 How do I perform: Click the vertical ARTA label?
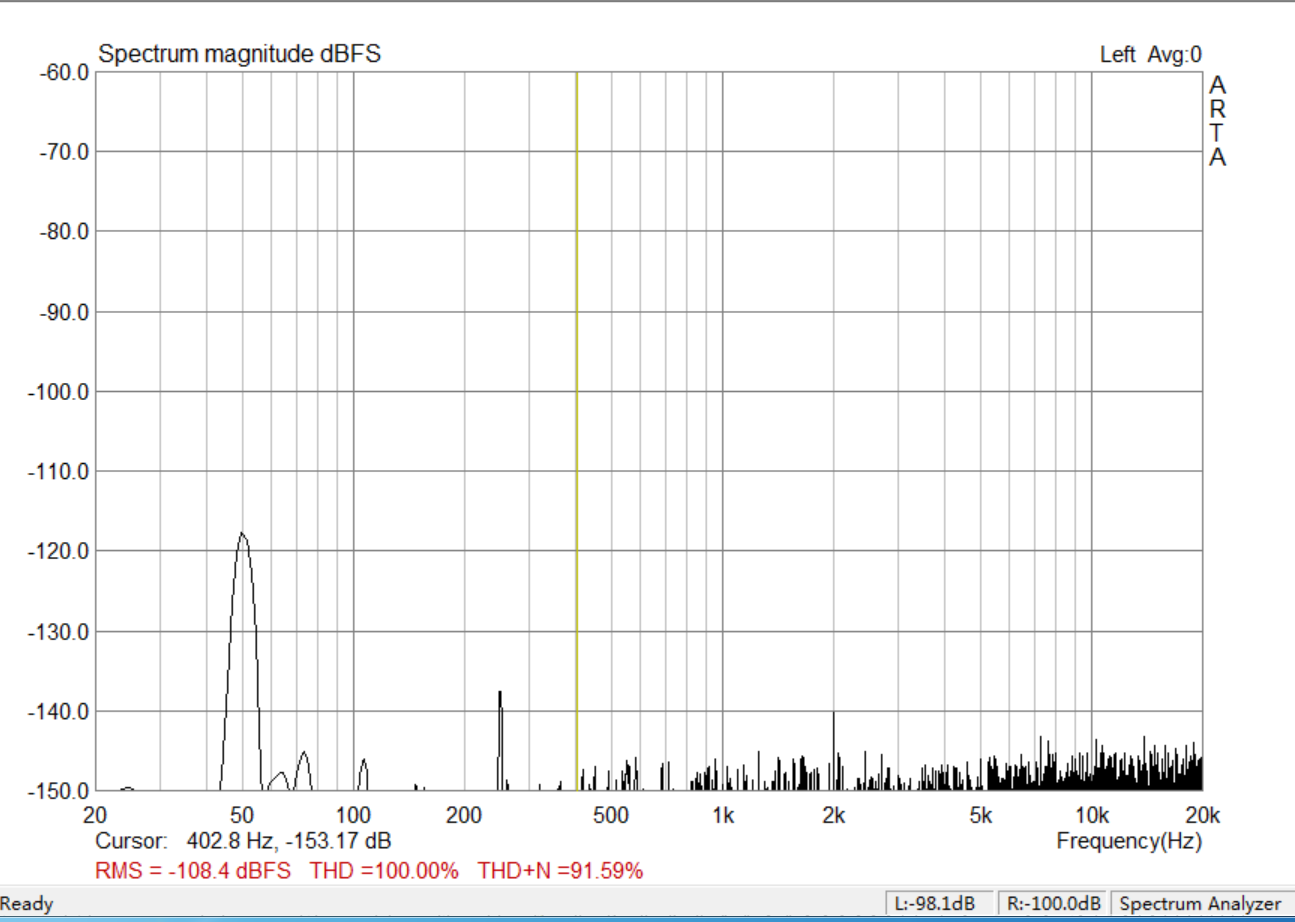pos(1217,121)
